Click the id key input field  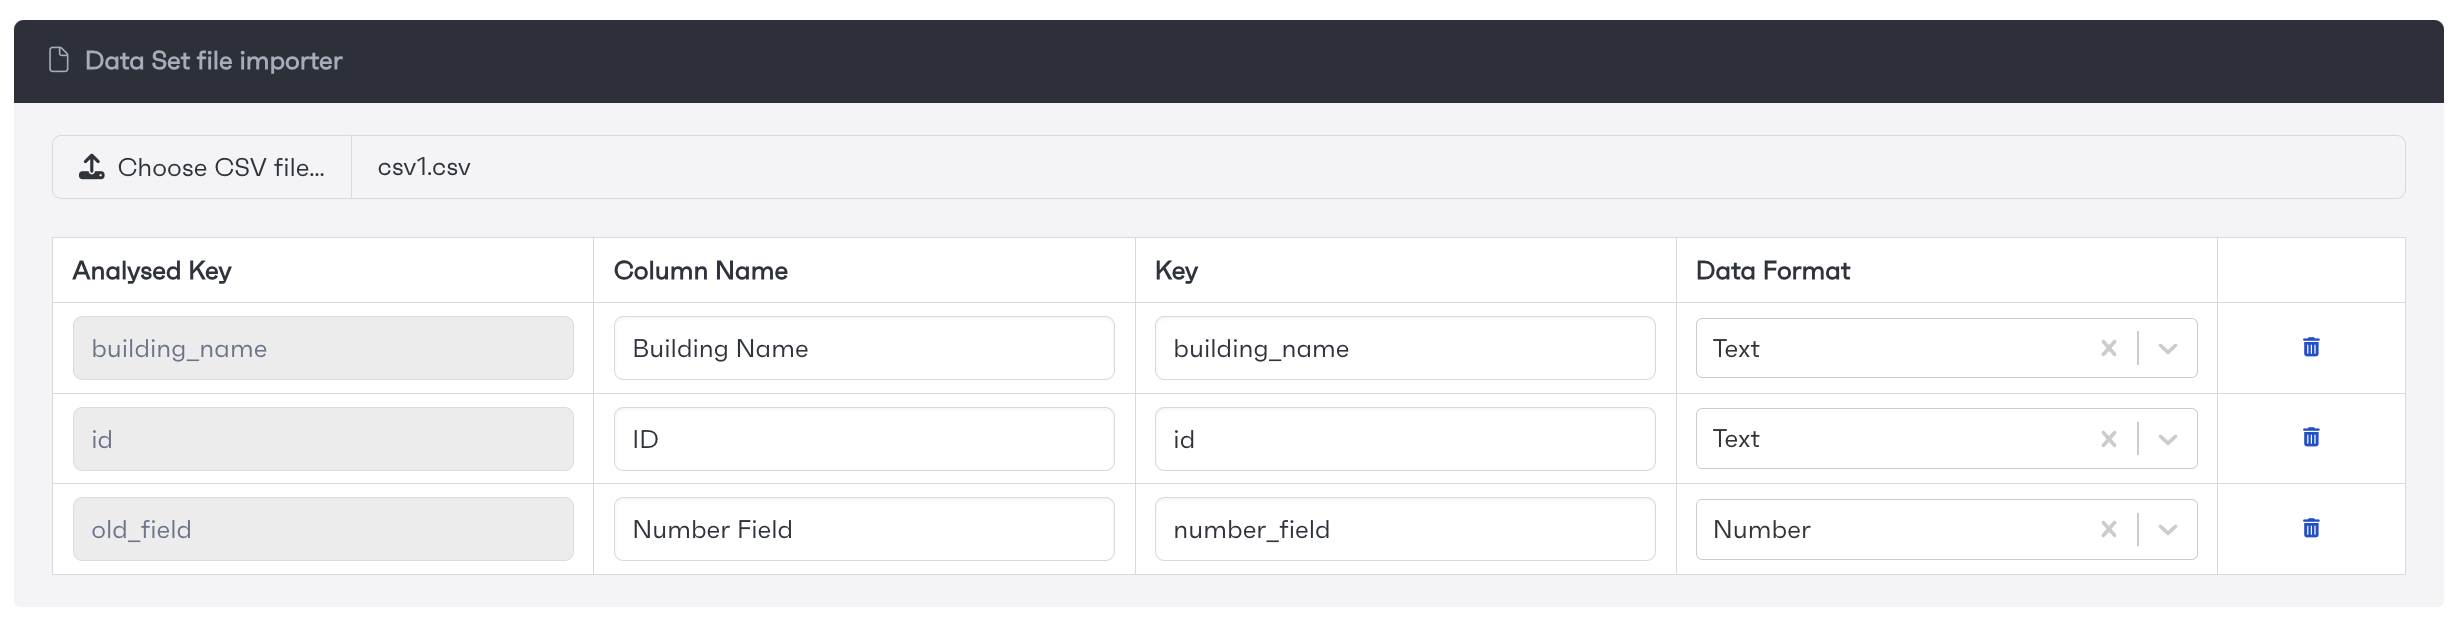[1405, 439]
